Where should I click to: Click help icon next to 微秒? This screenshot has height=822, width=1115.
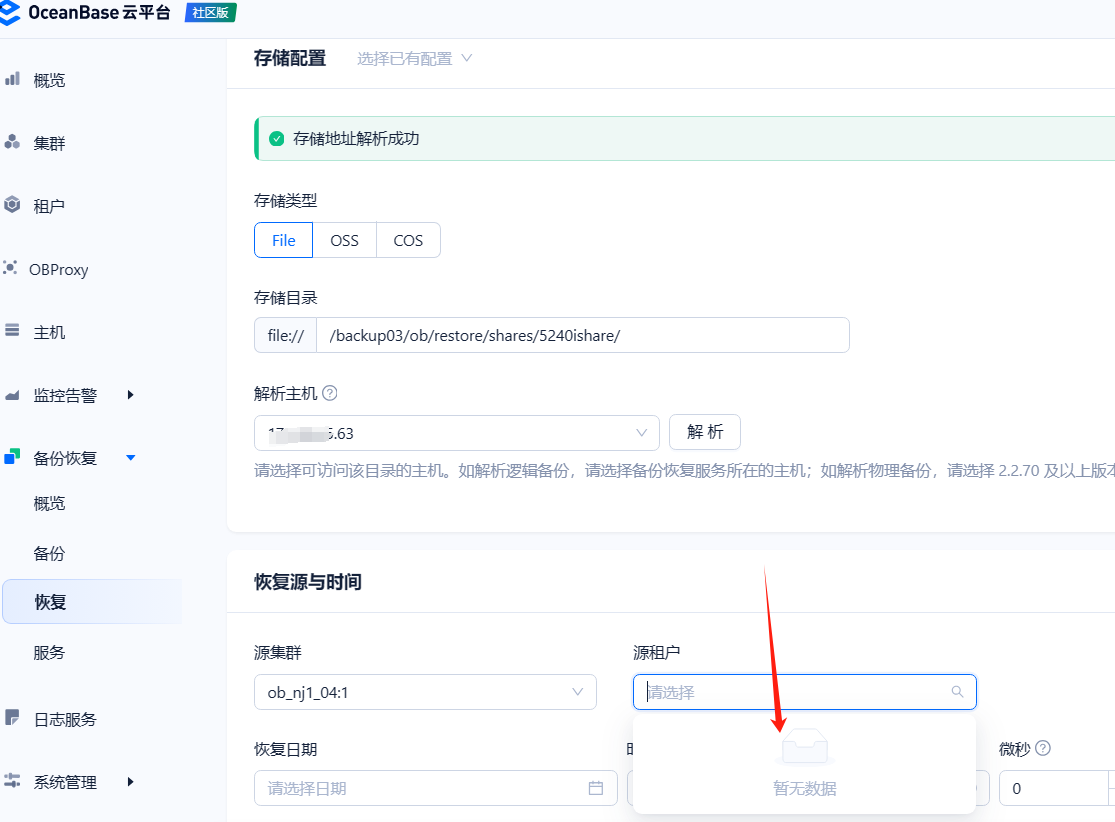(x=1042, y=748)
